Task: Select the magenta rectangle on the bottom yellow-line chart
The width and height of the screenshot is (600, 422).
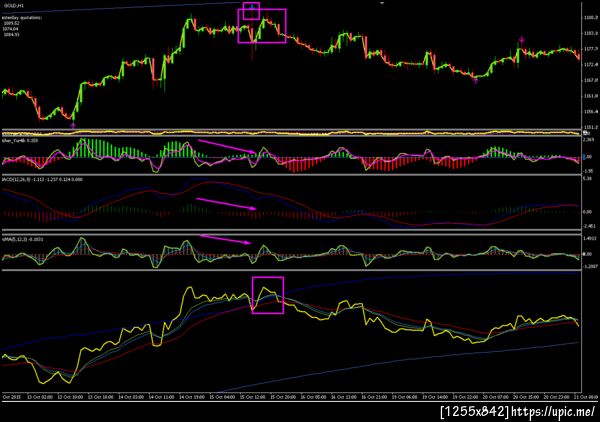Action: pyautogui.click(x=268, y=295)
